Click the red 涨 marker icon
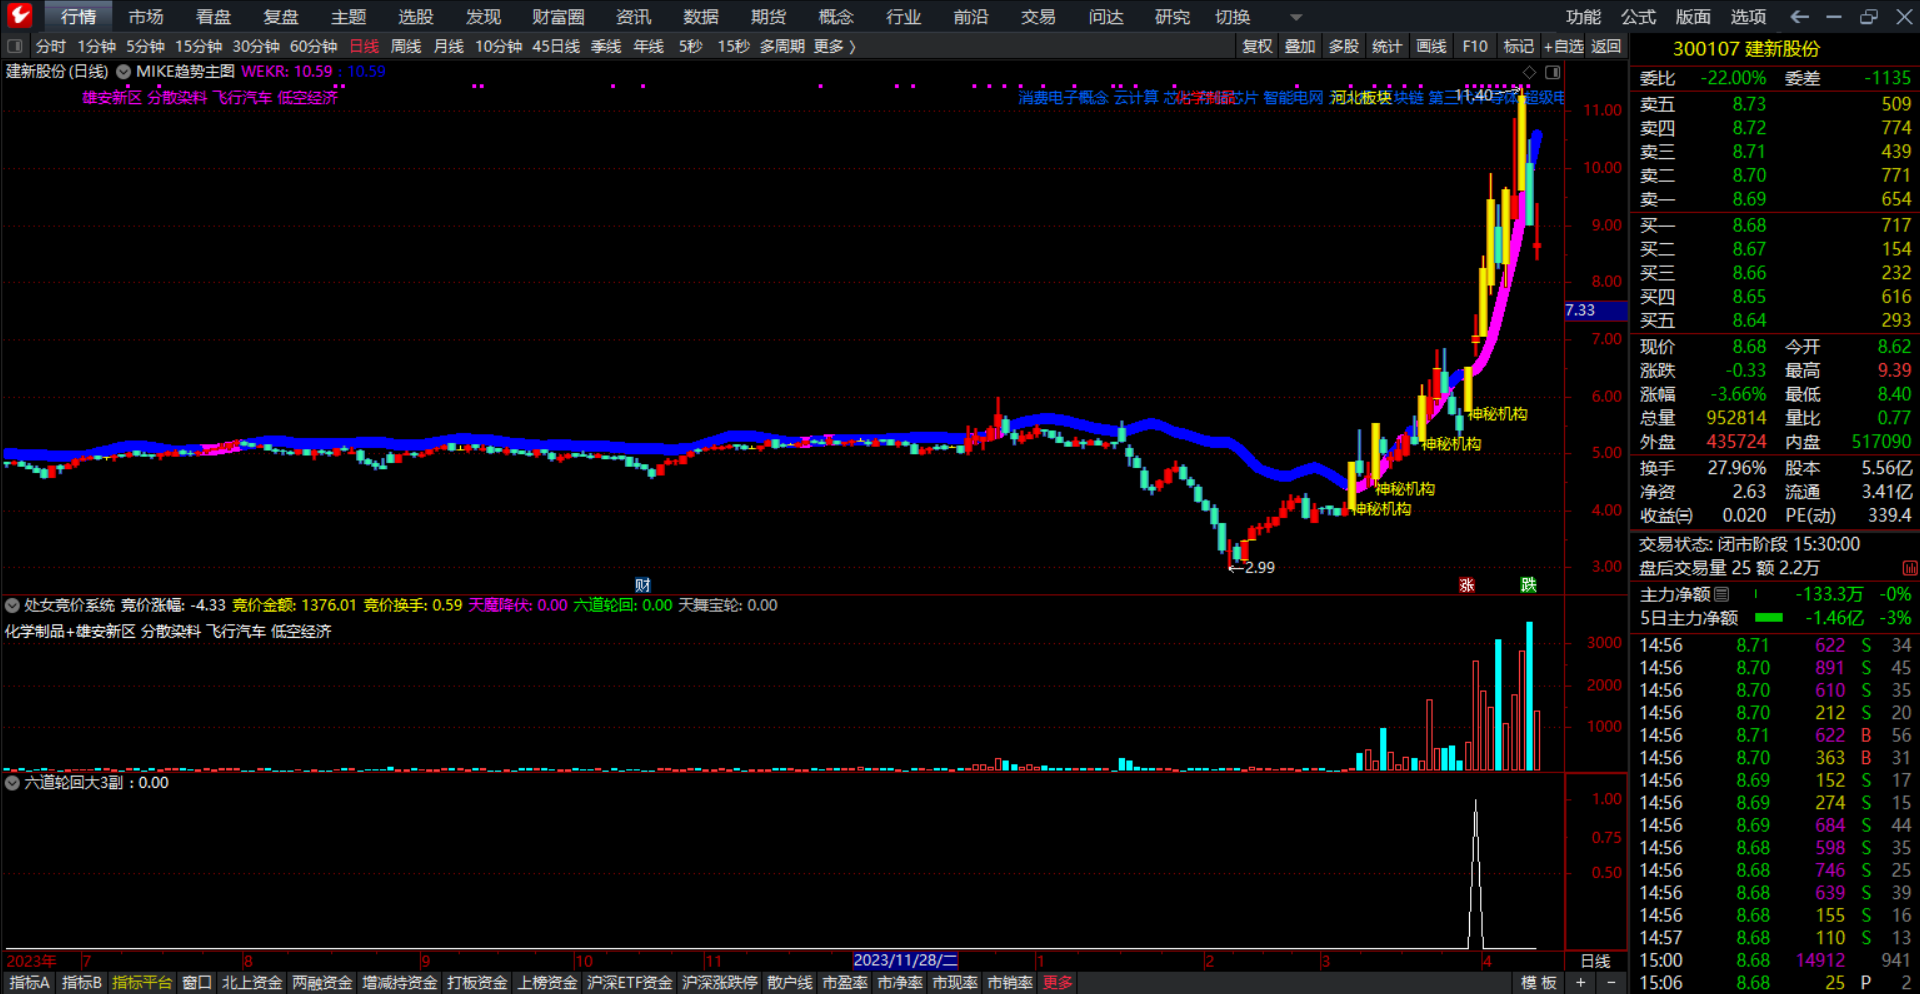Screen dimensions: 1920x994 [x=1467, y=585]
